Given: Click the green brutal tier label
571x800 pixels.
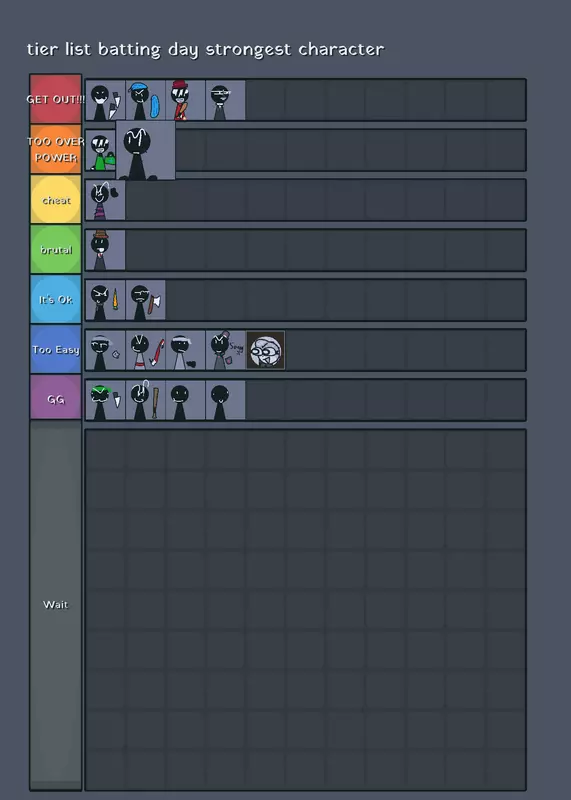Looking at the screenshot, I should pos(56,249).
